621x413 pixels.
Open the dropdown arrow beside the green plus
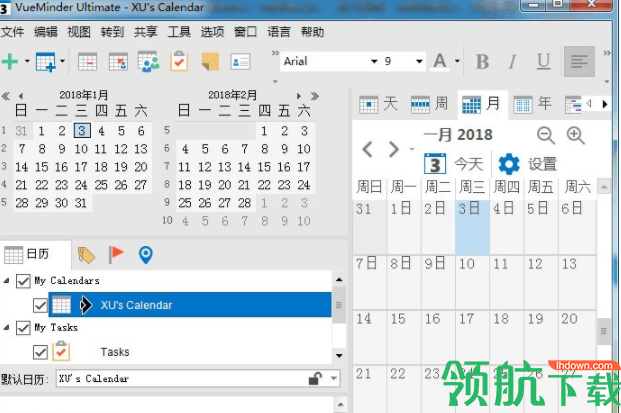tap(27, 61)
